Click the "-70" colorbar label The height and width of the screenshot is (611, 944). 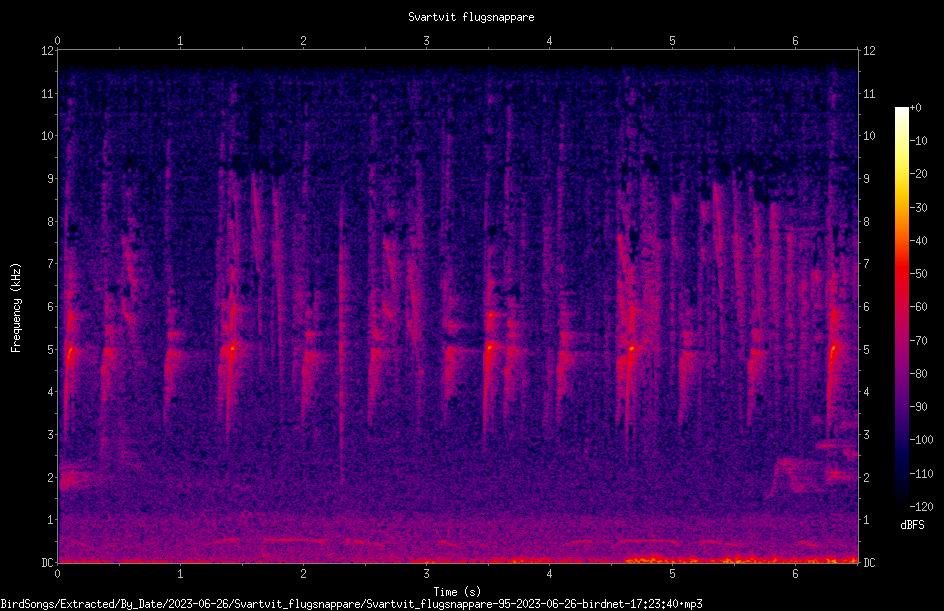pos(919,341)
